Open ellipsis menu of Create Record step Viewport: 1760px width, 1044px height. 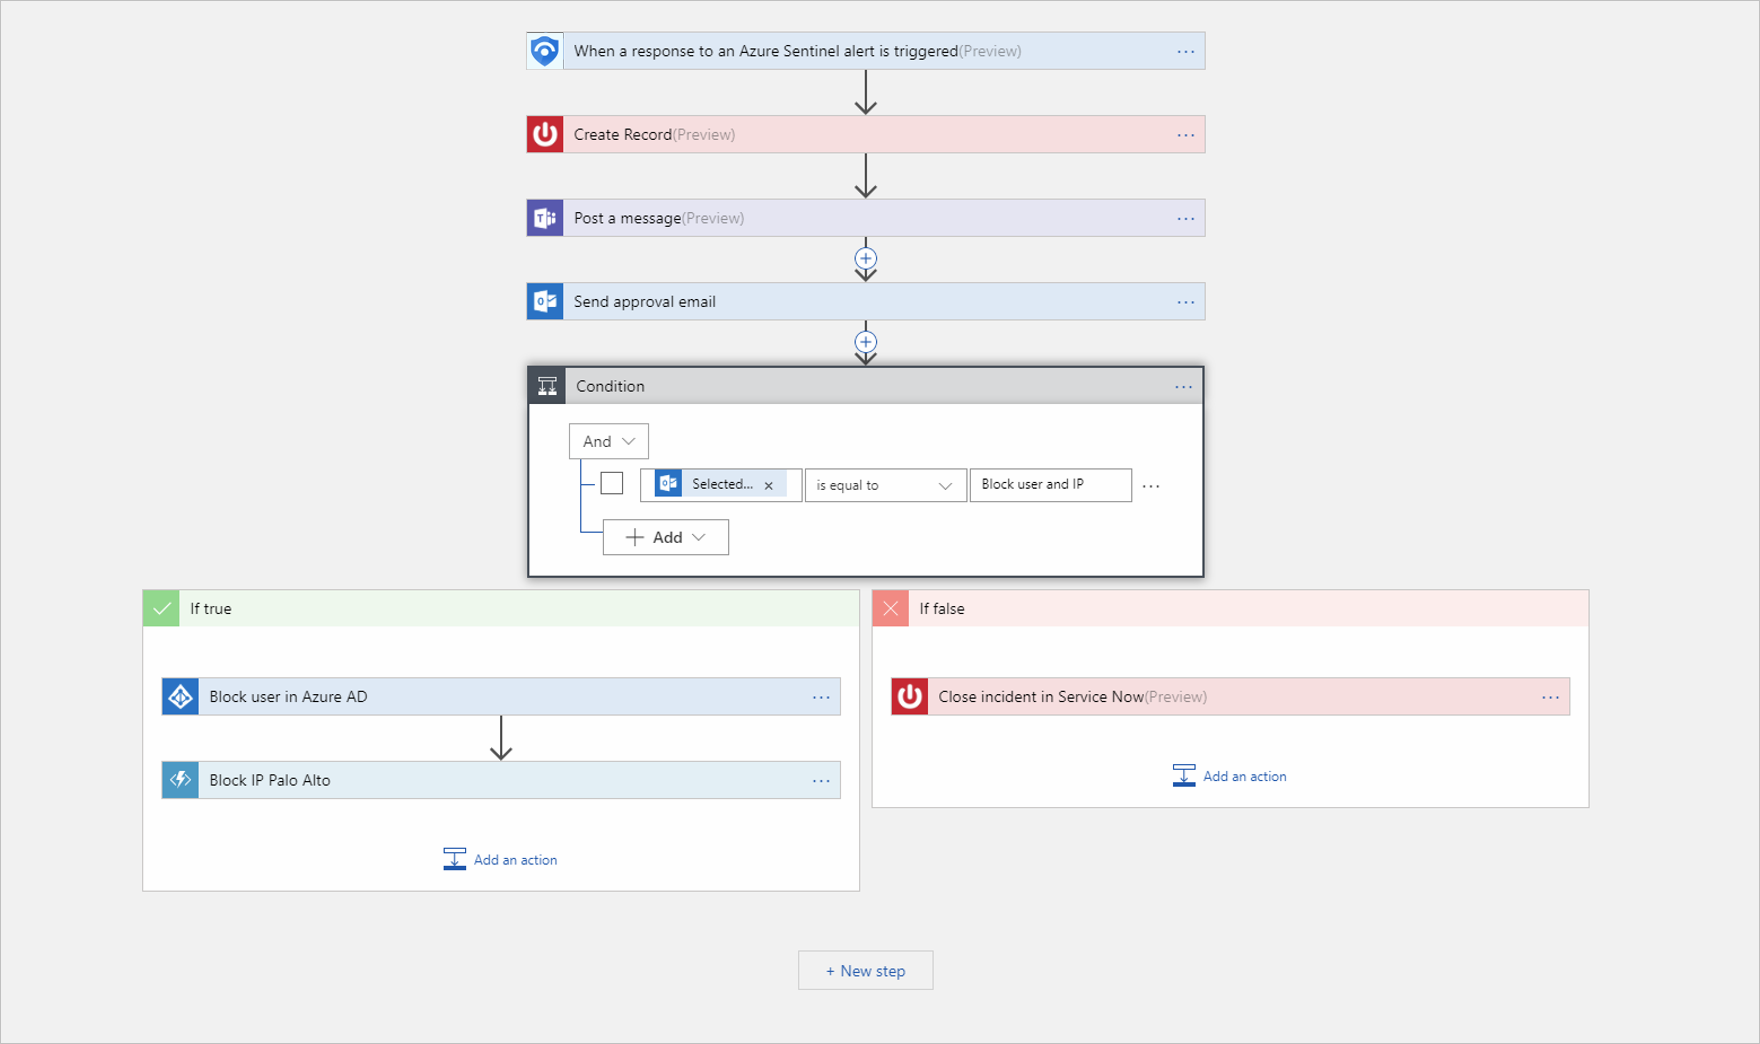coord(1185,135)
